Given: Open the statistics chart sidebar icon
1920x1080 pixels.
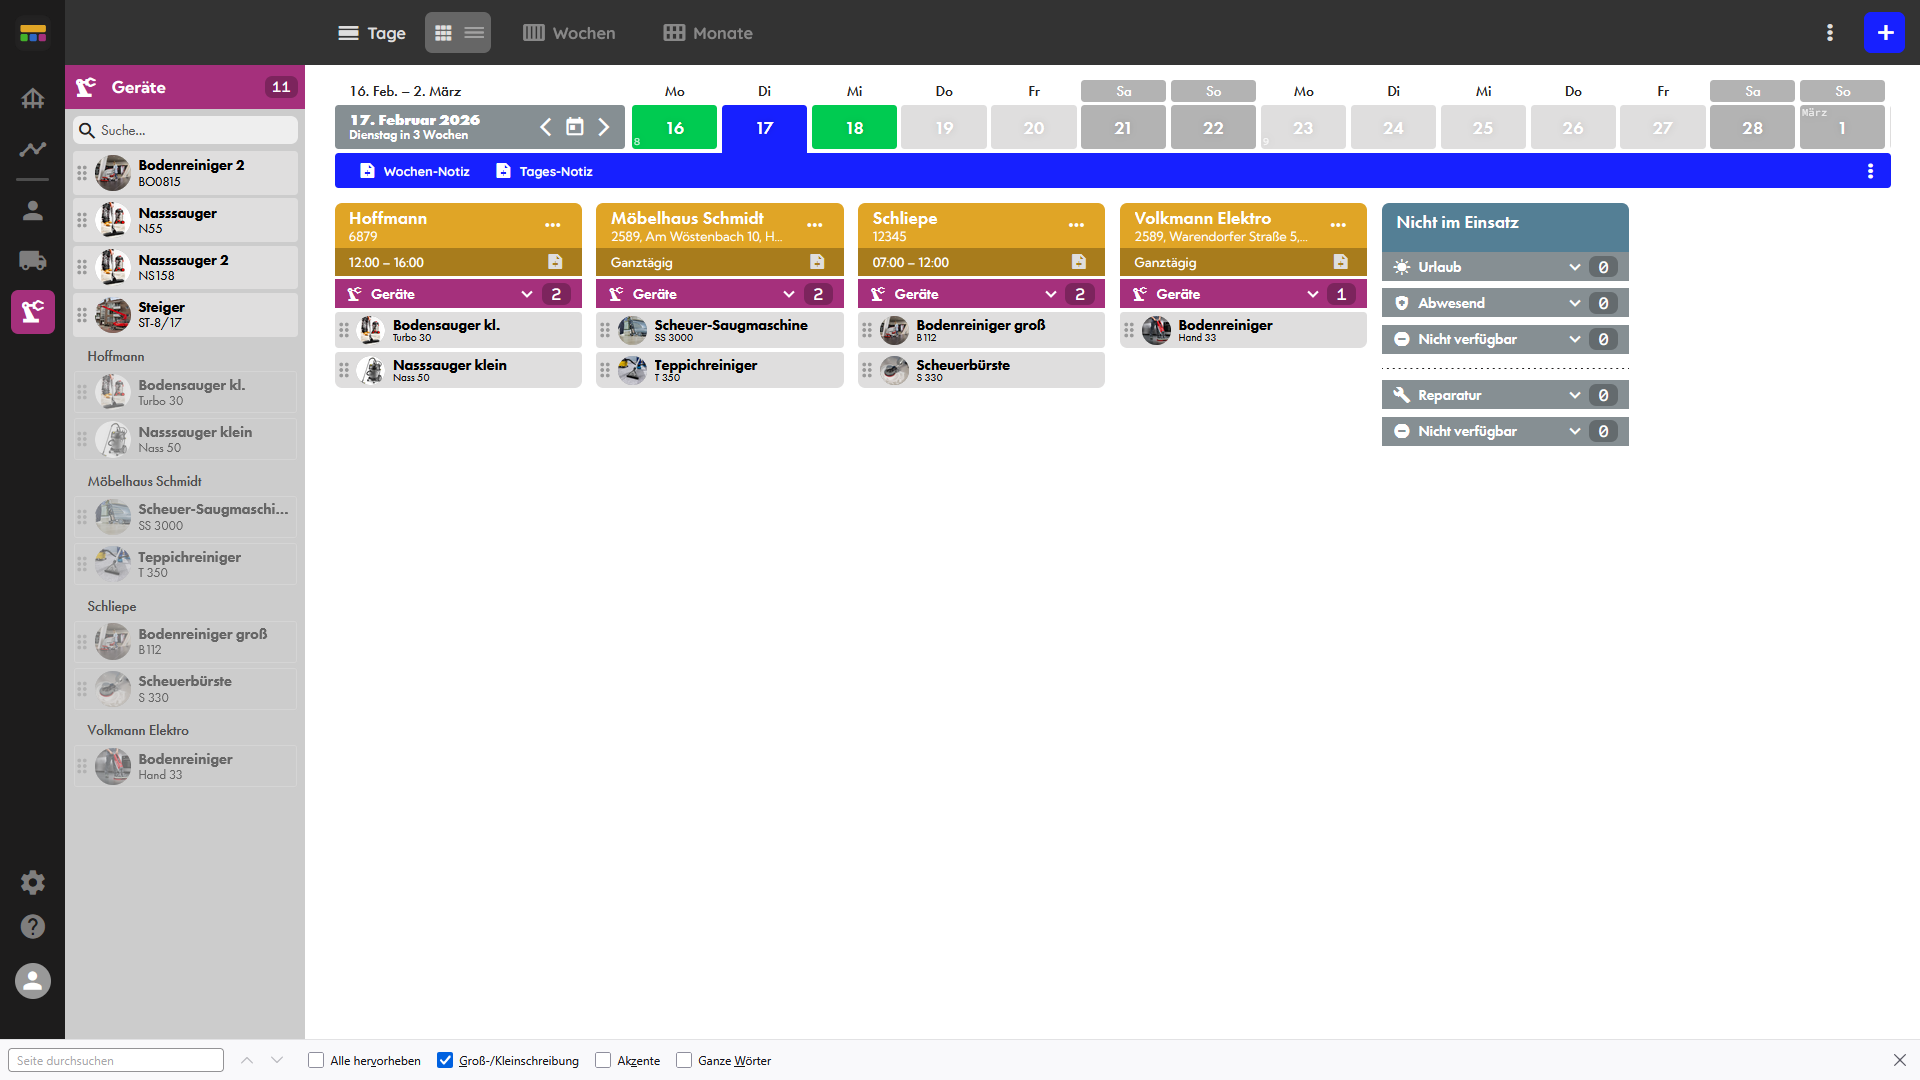Looking at the screenshot, I should point(32,149).
